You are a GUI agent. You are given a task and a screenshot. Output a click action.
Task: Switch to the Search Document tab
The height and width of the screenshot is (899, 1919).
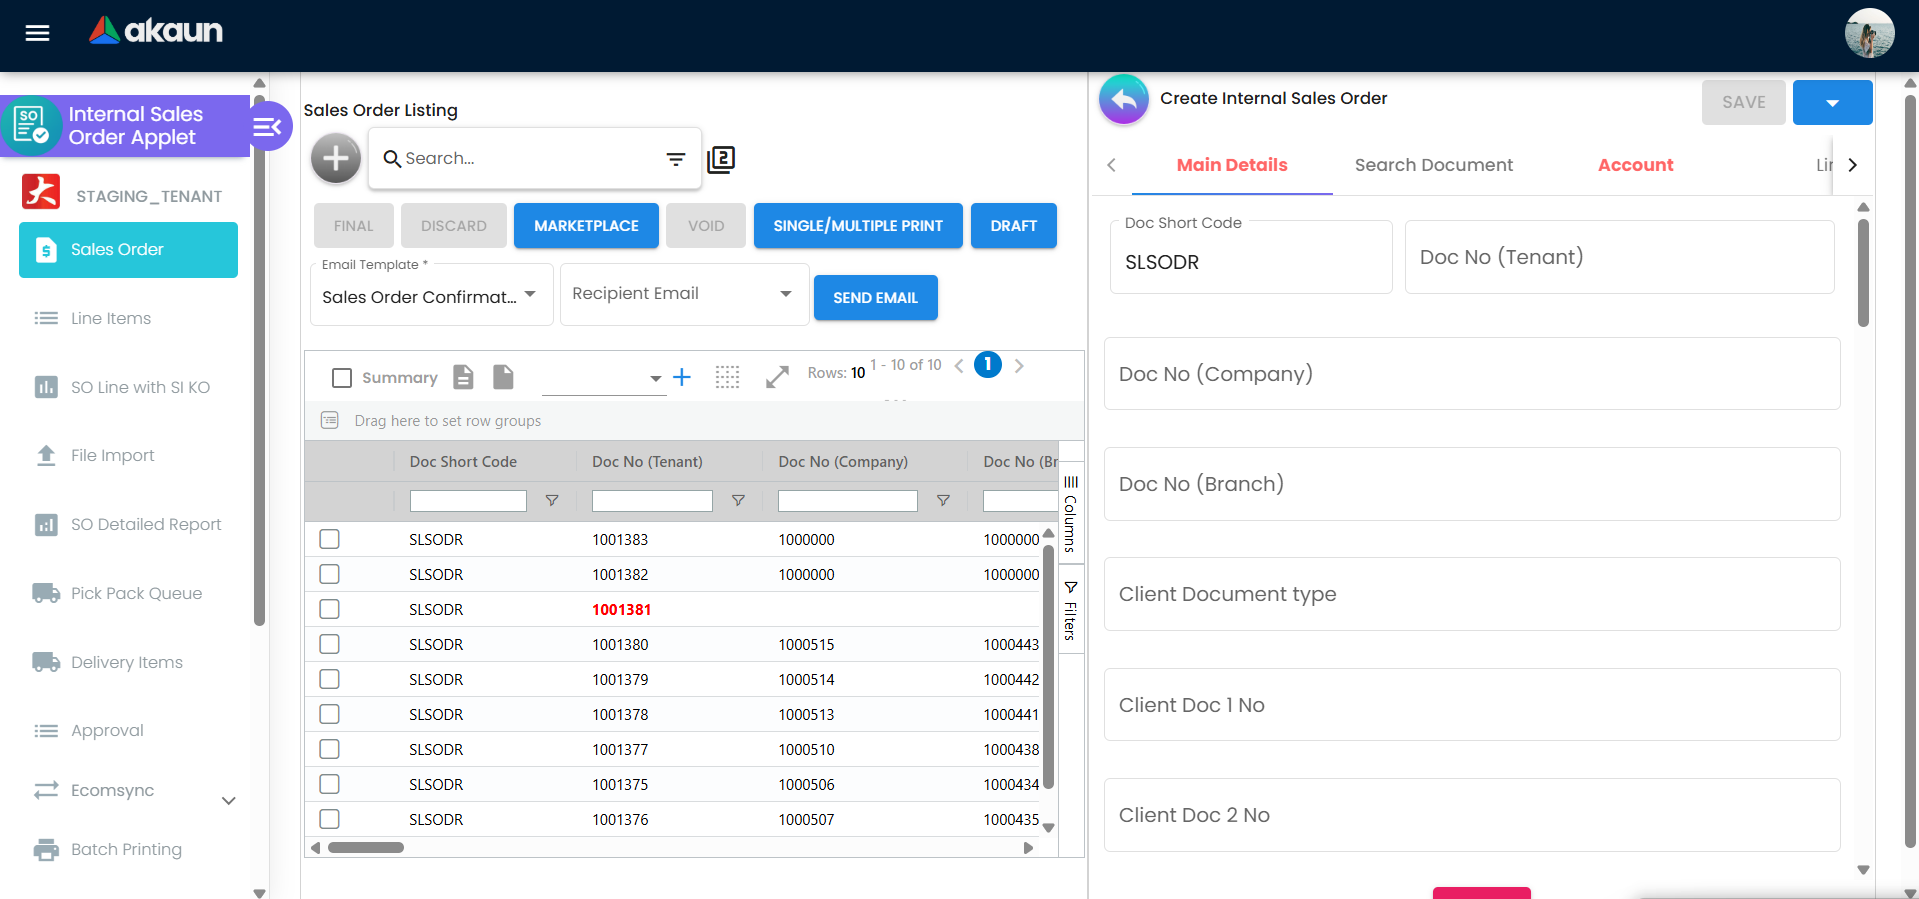point(1433,165)
